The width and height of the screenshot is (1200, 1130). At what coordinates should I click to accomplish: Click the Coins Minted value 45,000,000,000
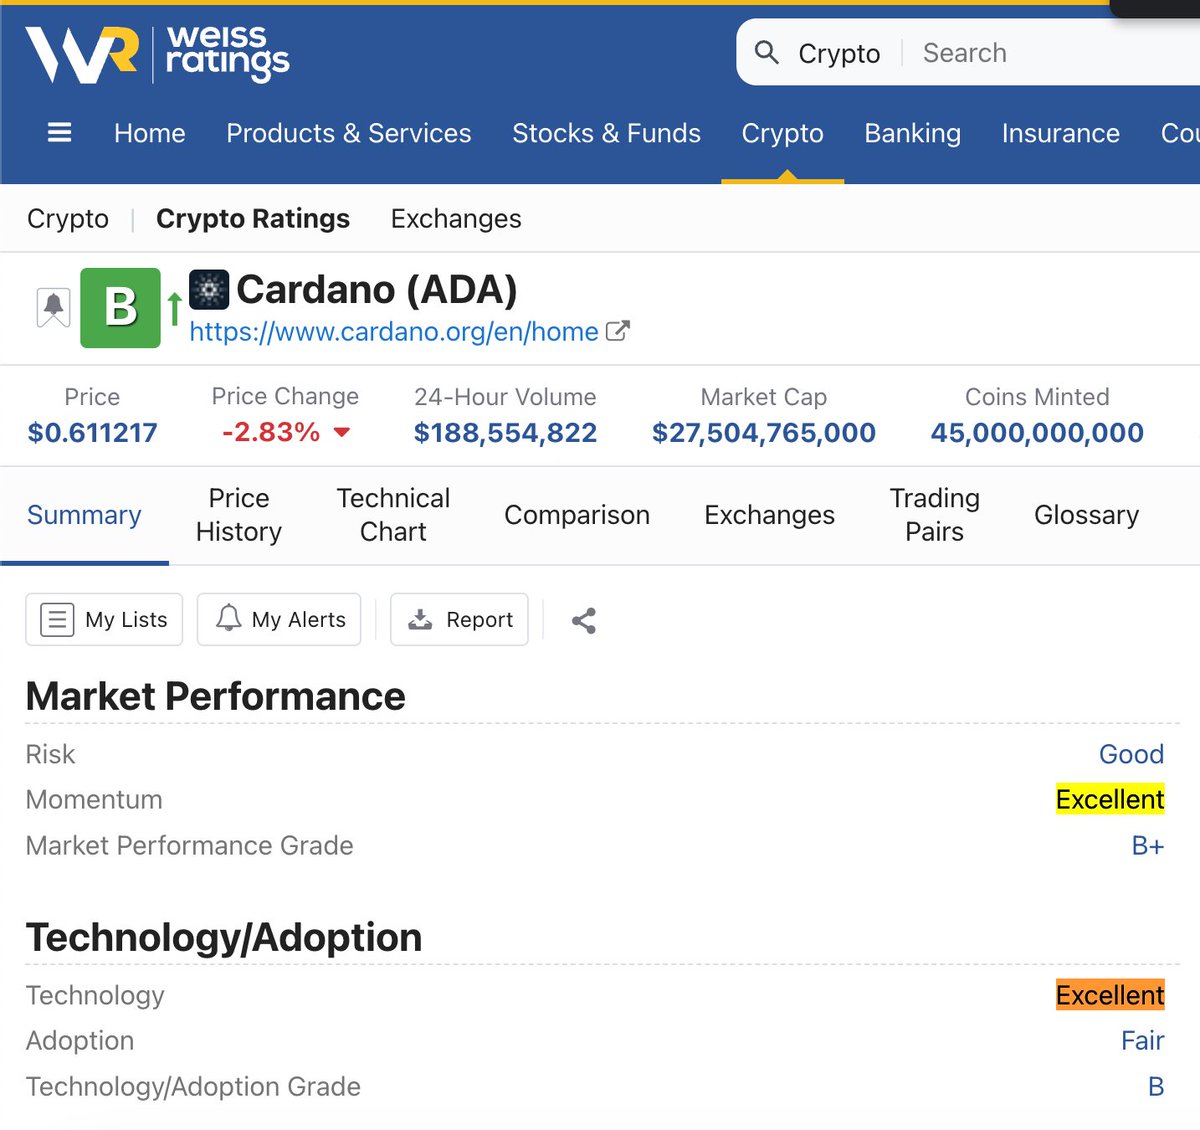pos(1037,433)
